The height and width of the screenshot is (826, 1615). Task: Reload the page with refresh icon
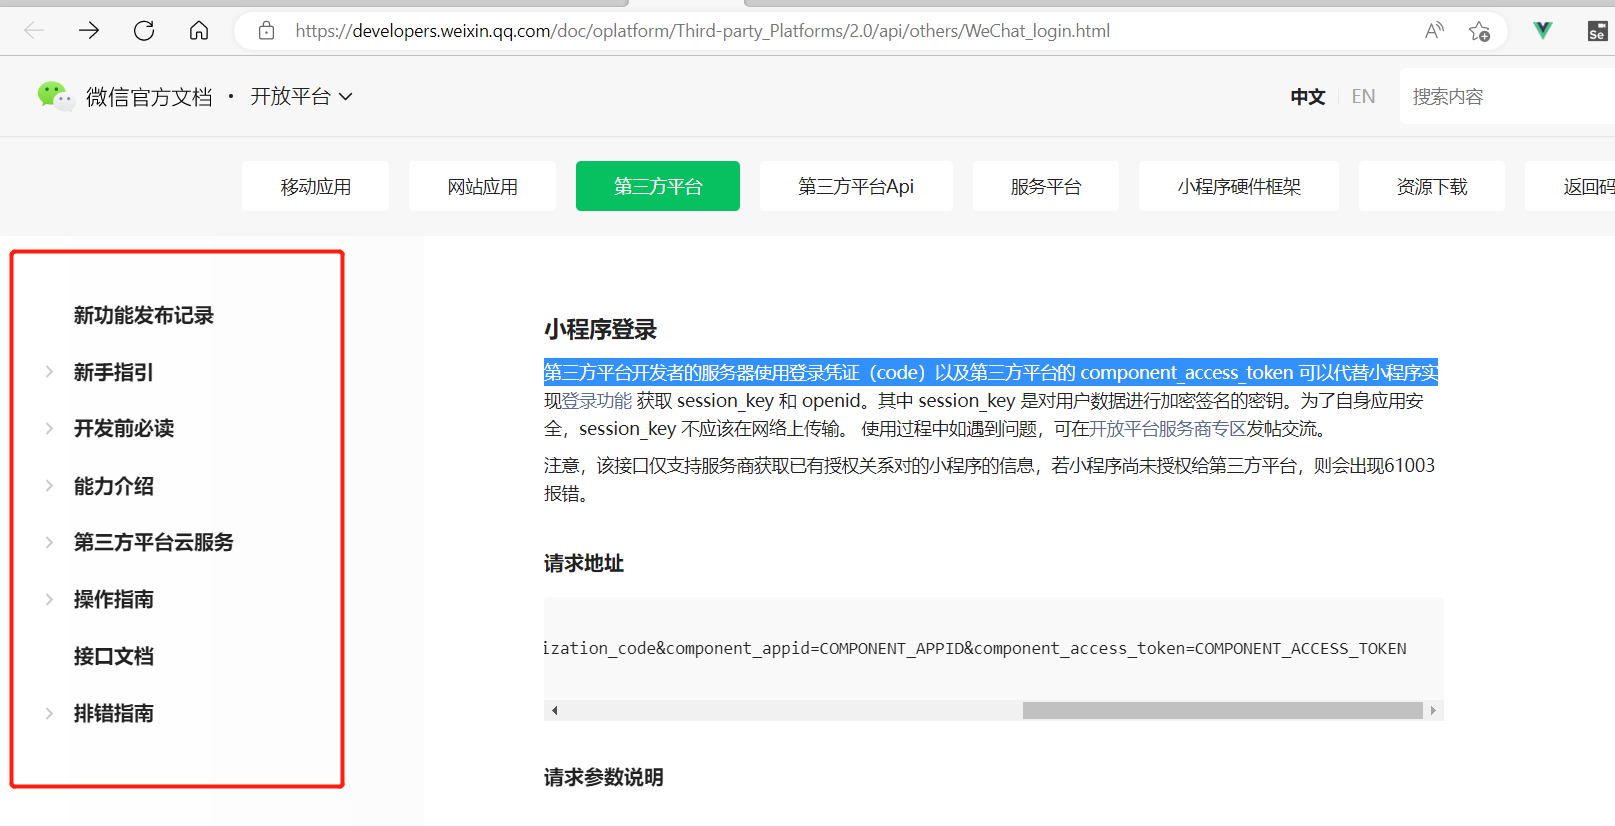[x=144, y=31]
